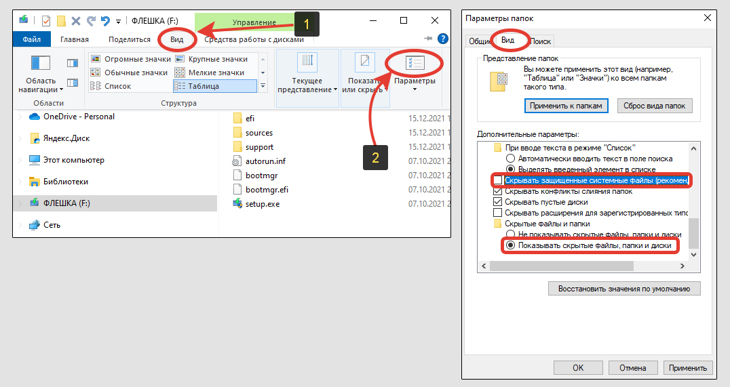Expand the Этот компьютер tree node

[20, 160]
